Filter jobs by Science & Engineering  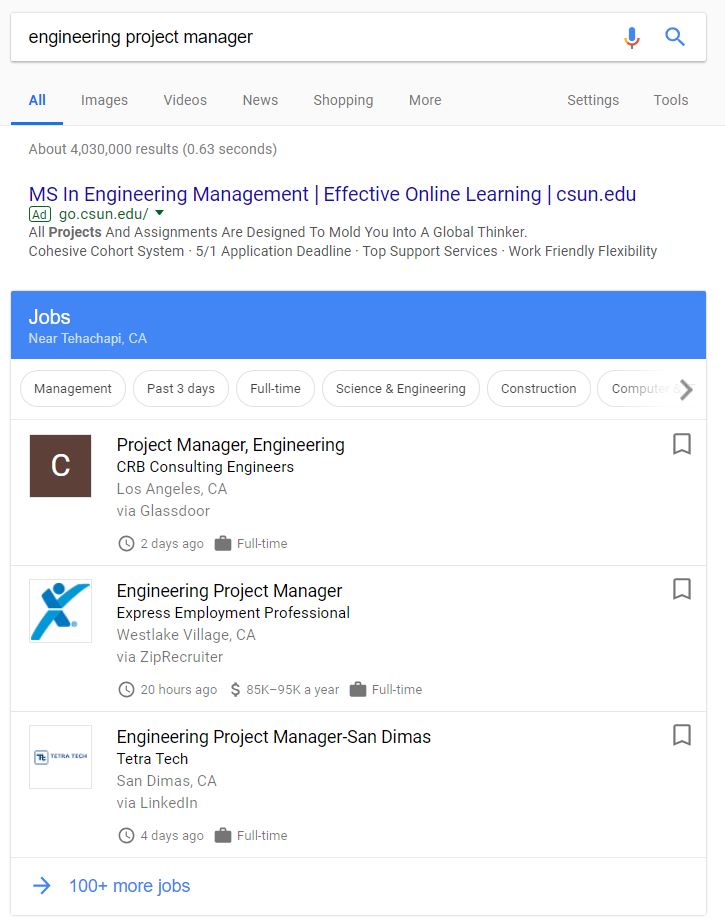pyautogui.click(x=401, y=389)
